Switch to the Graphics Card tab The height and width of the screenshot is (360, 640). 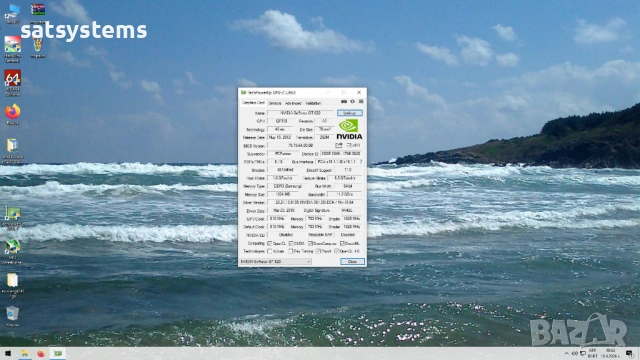253,103
